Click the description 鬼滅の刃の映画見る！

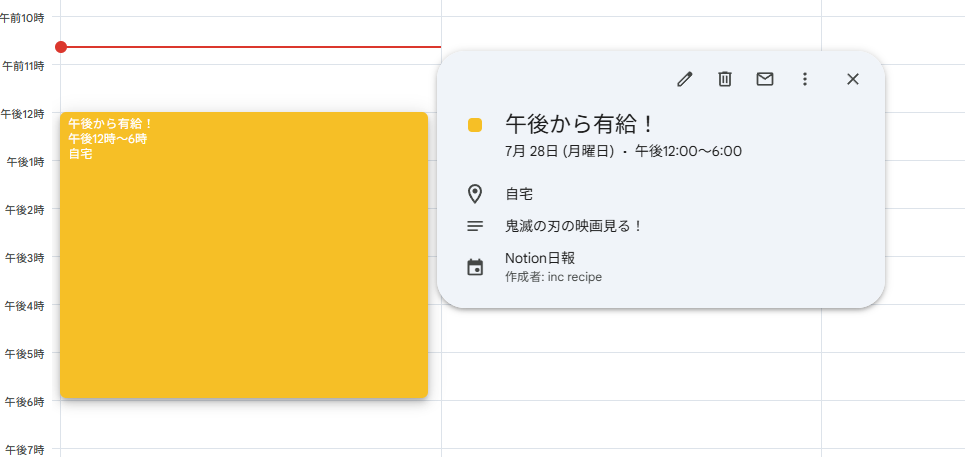coord(574,226)
